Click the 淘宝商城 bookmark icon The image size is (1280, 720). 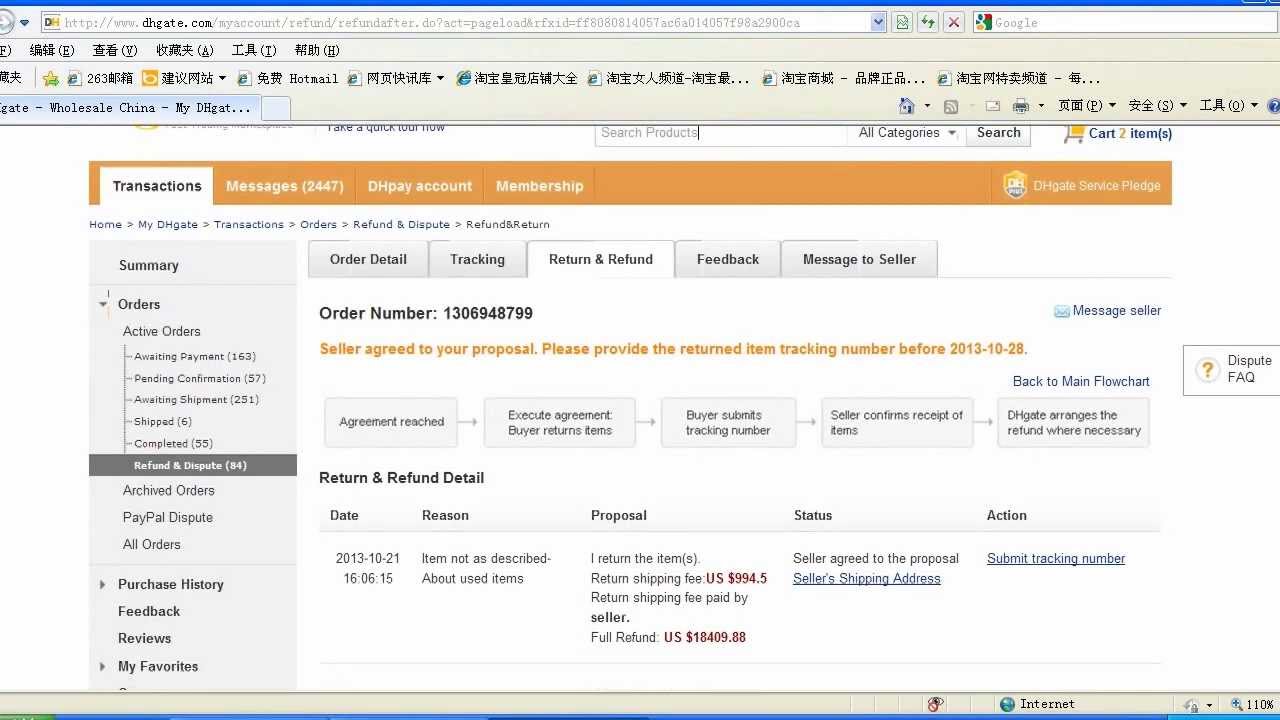769,78
